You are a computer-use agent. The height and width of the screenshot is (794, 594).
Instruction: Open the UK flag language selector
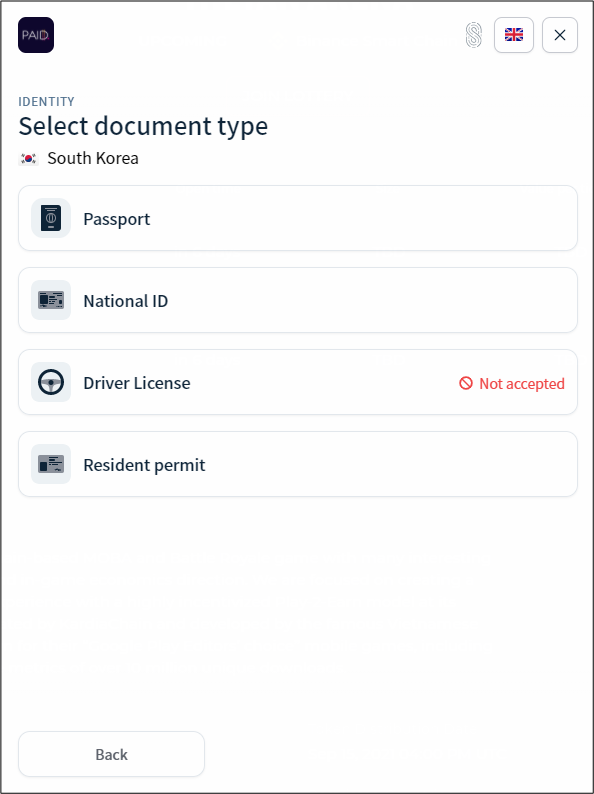514,35
